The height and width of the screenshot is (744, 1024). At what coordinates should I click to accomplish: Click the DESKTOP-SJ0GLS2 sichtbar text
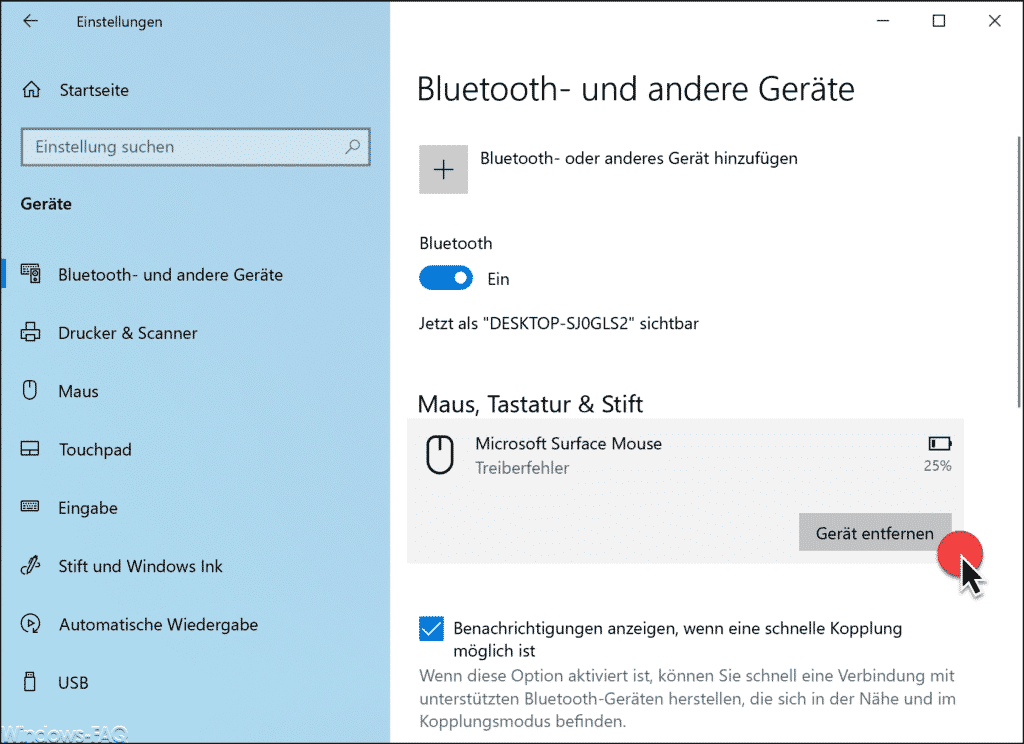(558, 323)
